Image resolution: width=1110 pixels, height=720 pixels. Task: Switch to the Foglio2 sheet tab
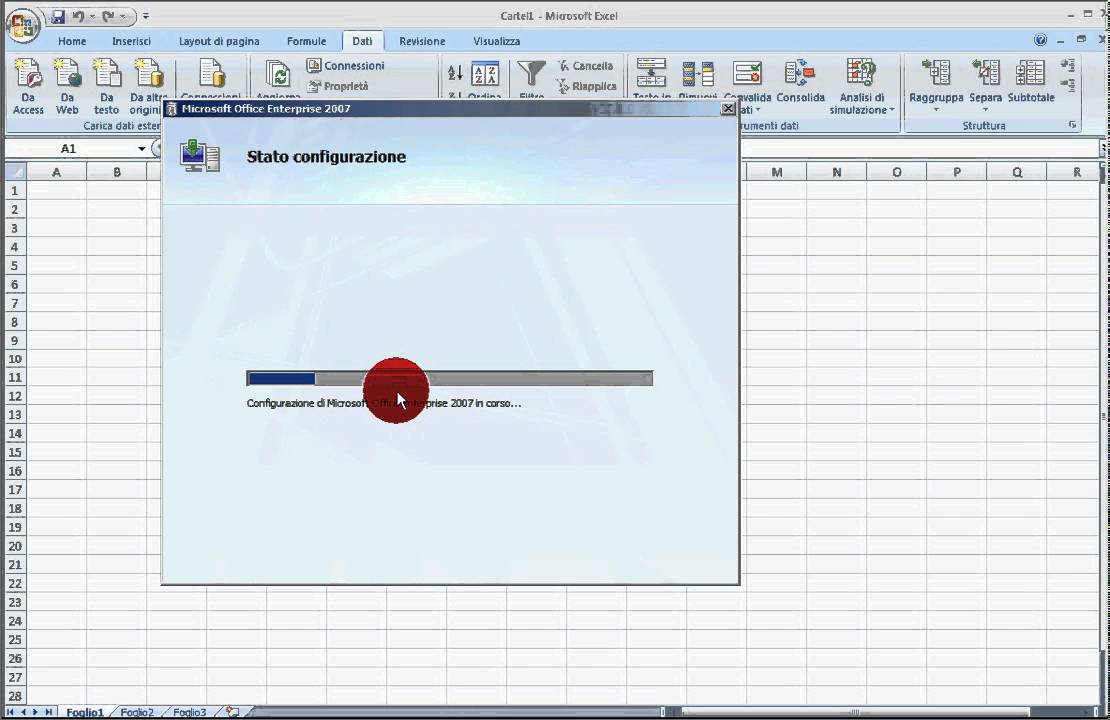pos(137,712)
